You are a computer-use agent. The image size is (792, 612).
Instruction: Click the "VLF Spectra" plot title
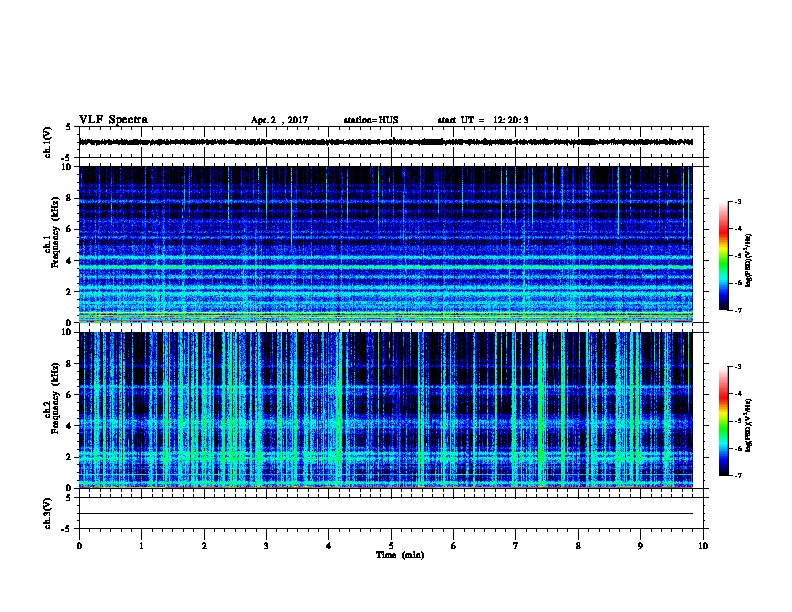click(x=113, y=120)
